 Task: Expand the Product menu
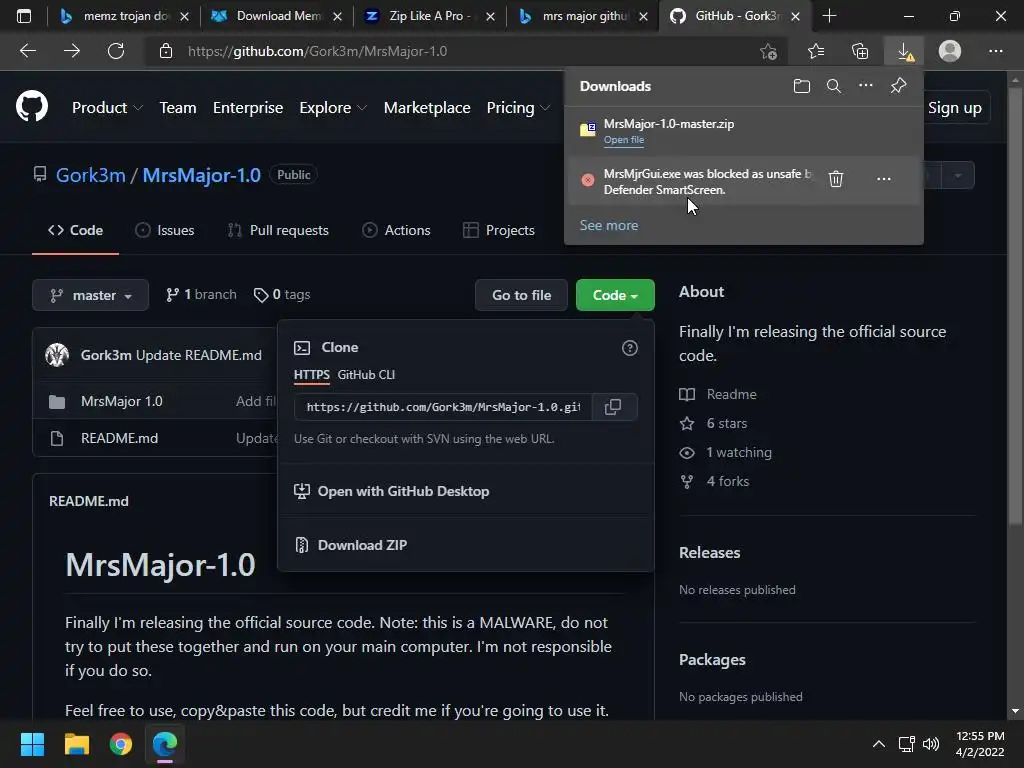pos(106,108)
